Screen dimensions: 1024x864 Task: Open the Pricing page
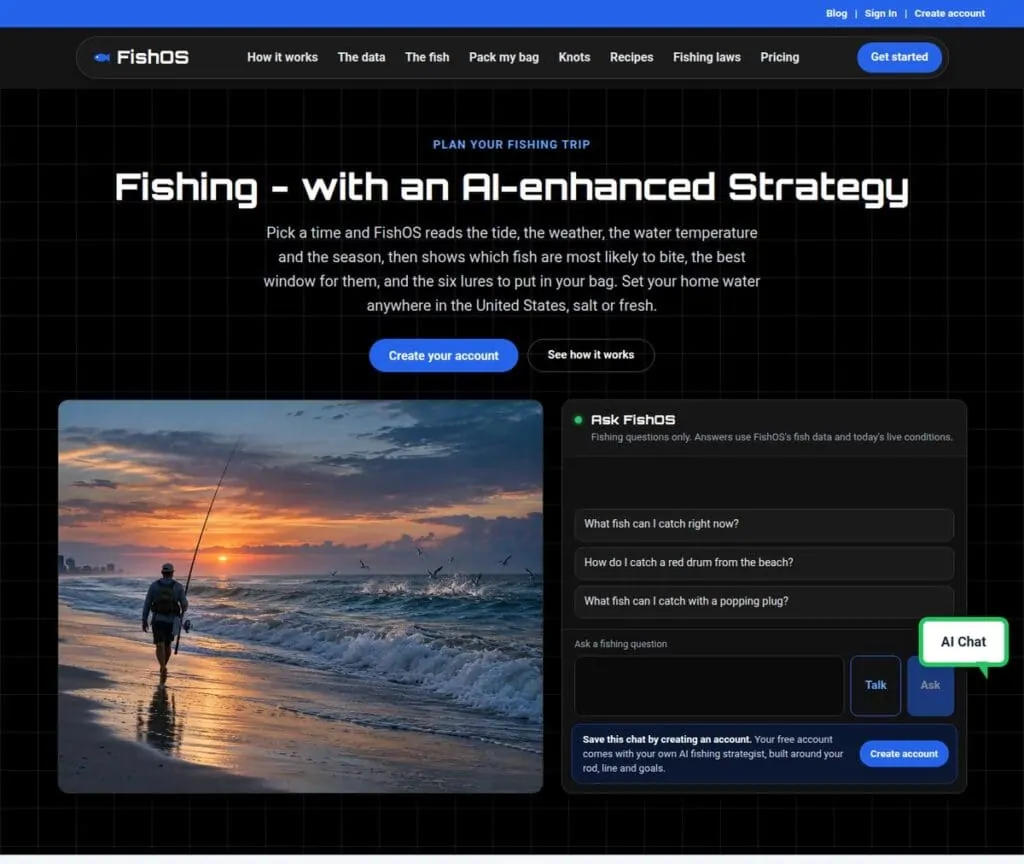779,57
